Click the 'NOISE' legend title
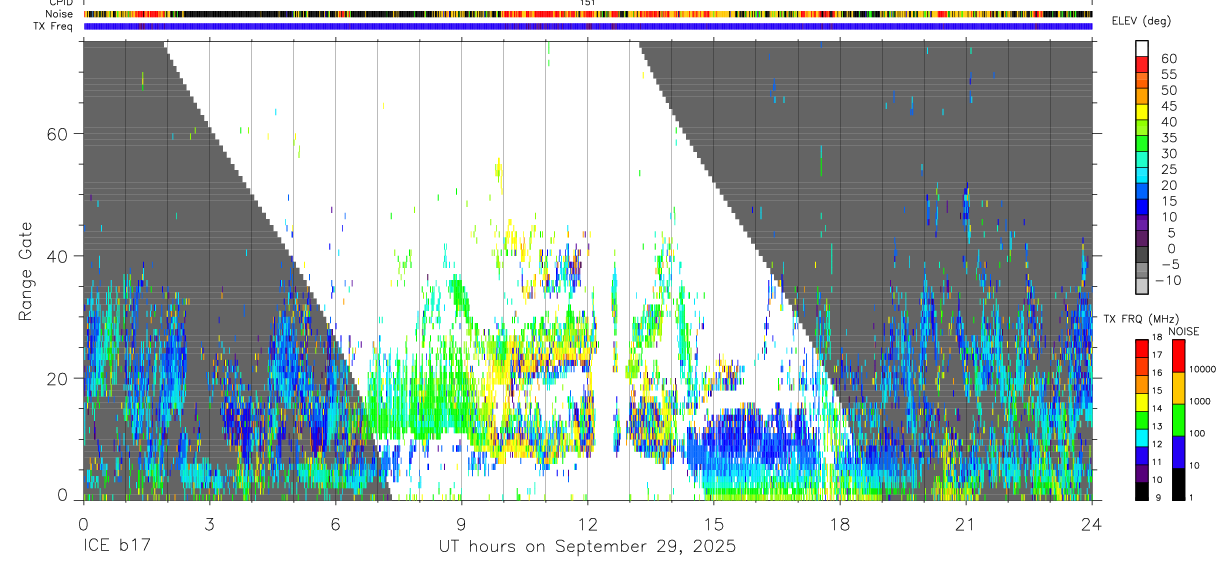This screenshot has height=567, width=1228. pos(1183,331)
